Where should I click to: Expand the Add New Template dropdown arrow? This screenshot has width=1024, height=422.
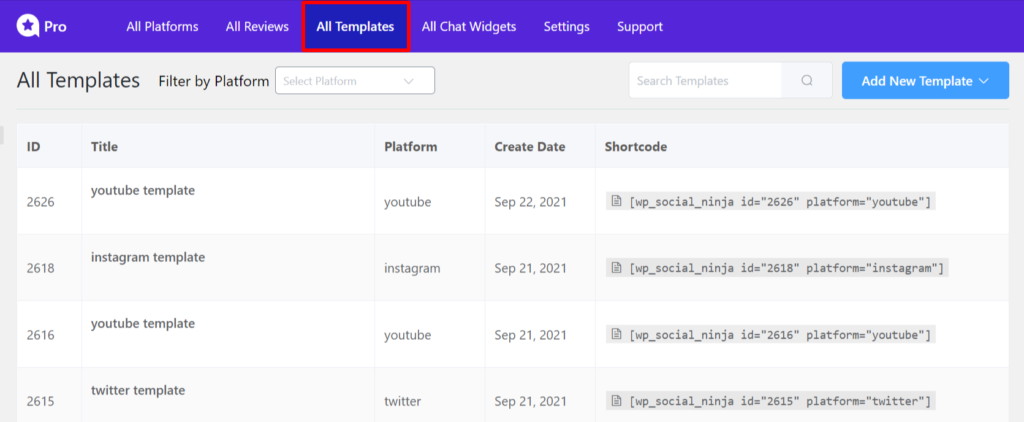coord(984,81)
